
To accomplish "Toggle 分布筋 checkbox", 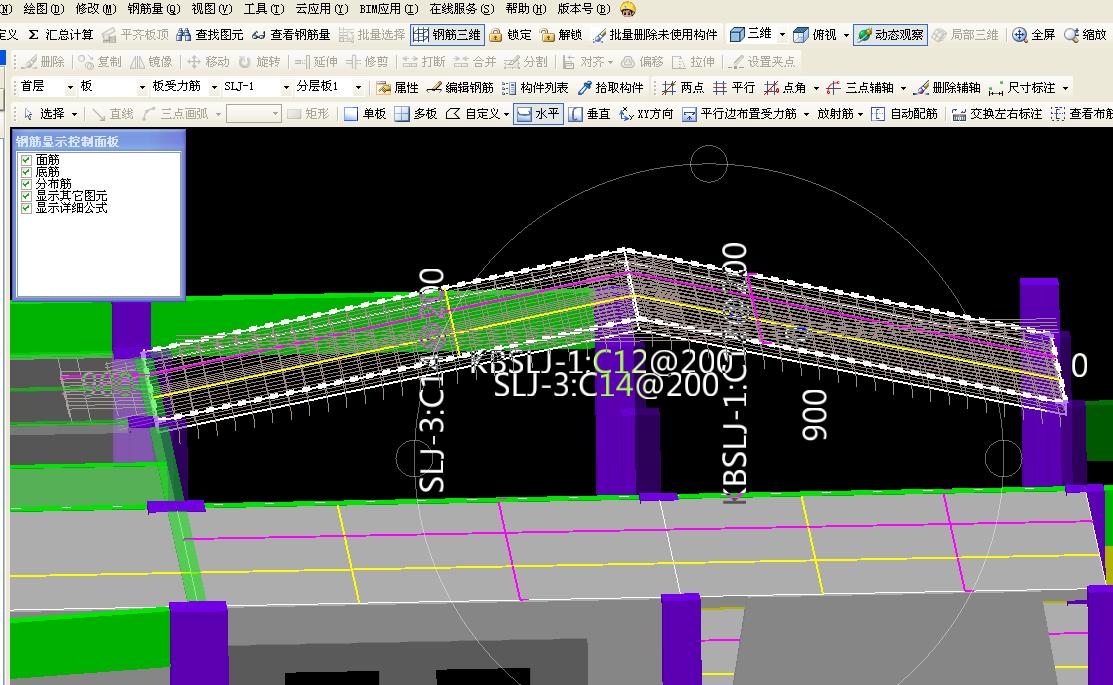I will (26, 184).
